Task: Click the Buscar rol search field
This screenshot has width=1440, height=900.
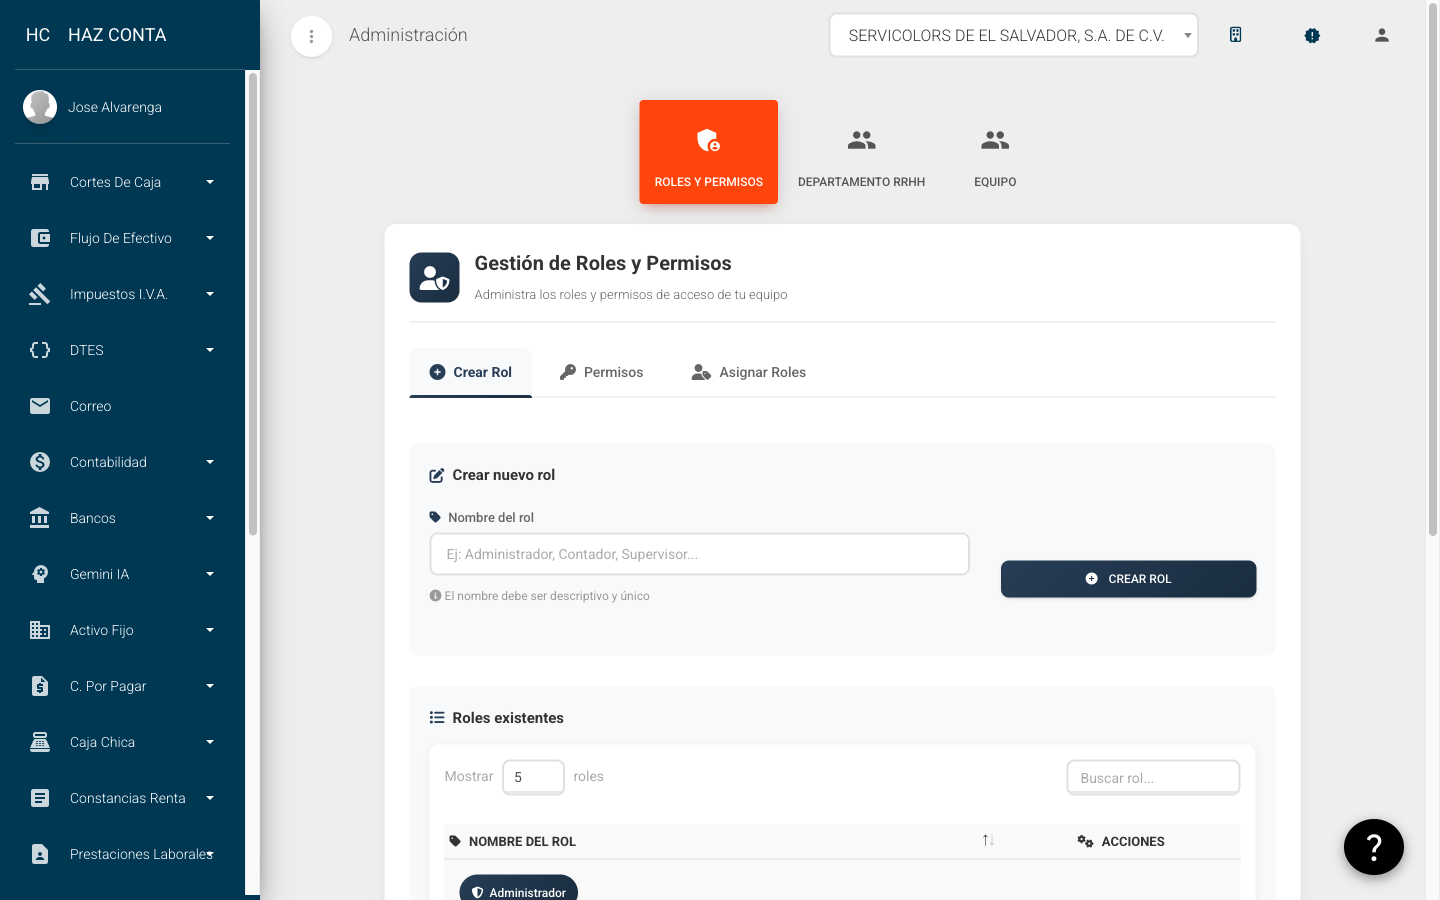Action: click(1154, 778)
